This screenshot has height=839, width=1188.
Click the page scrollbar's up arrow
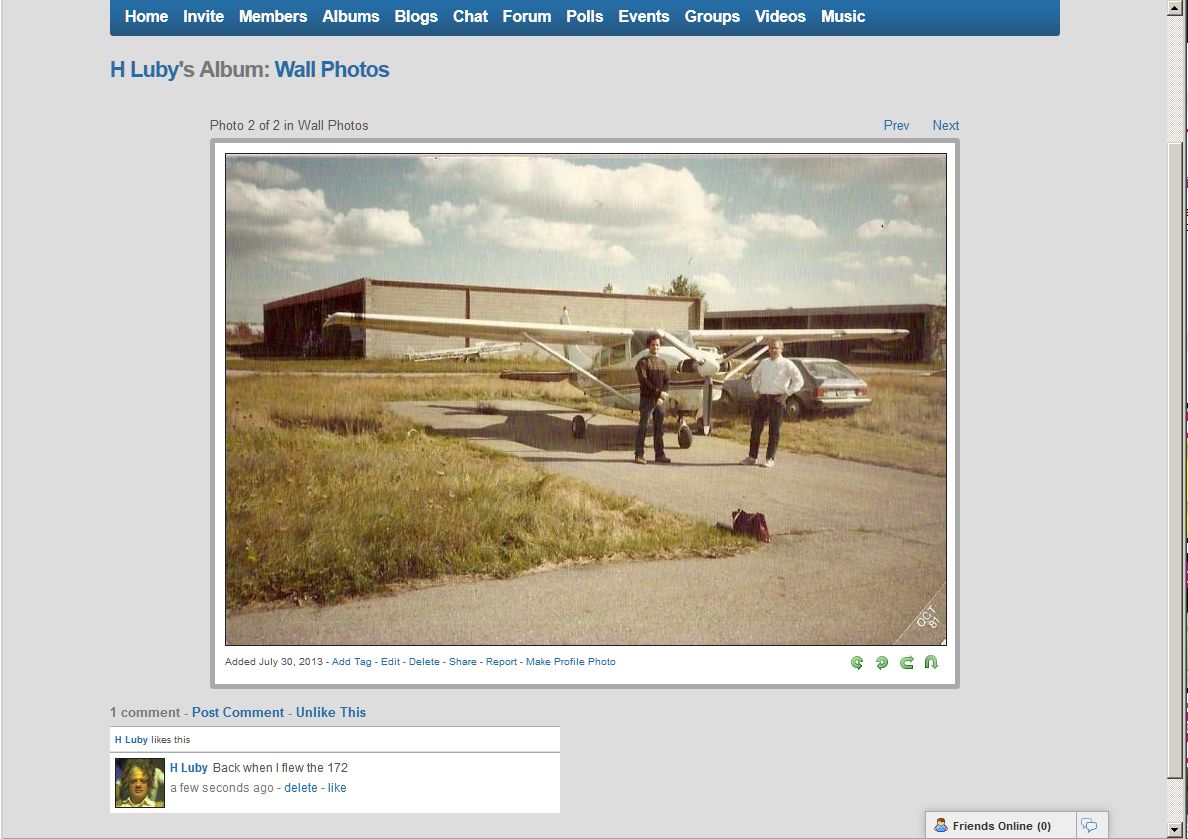click(x=1175, y=7)
